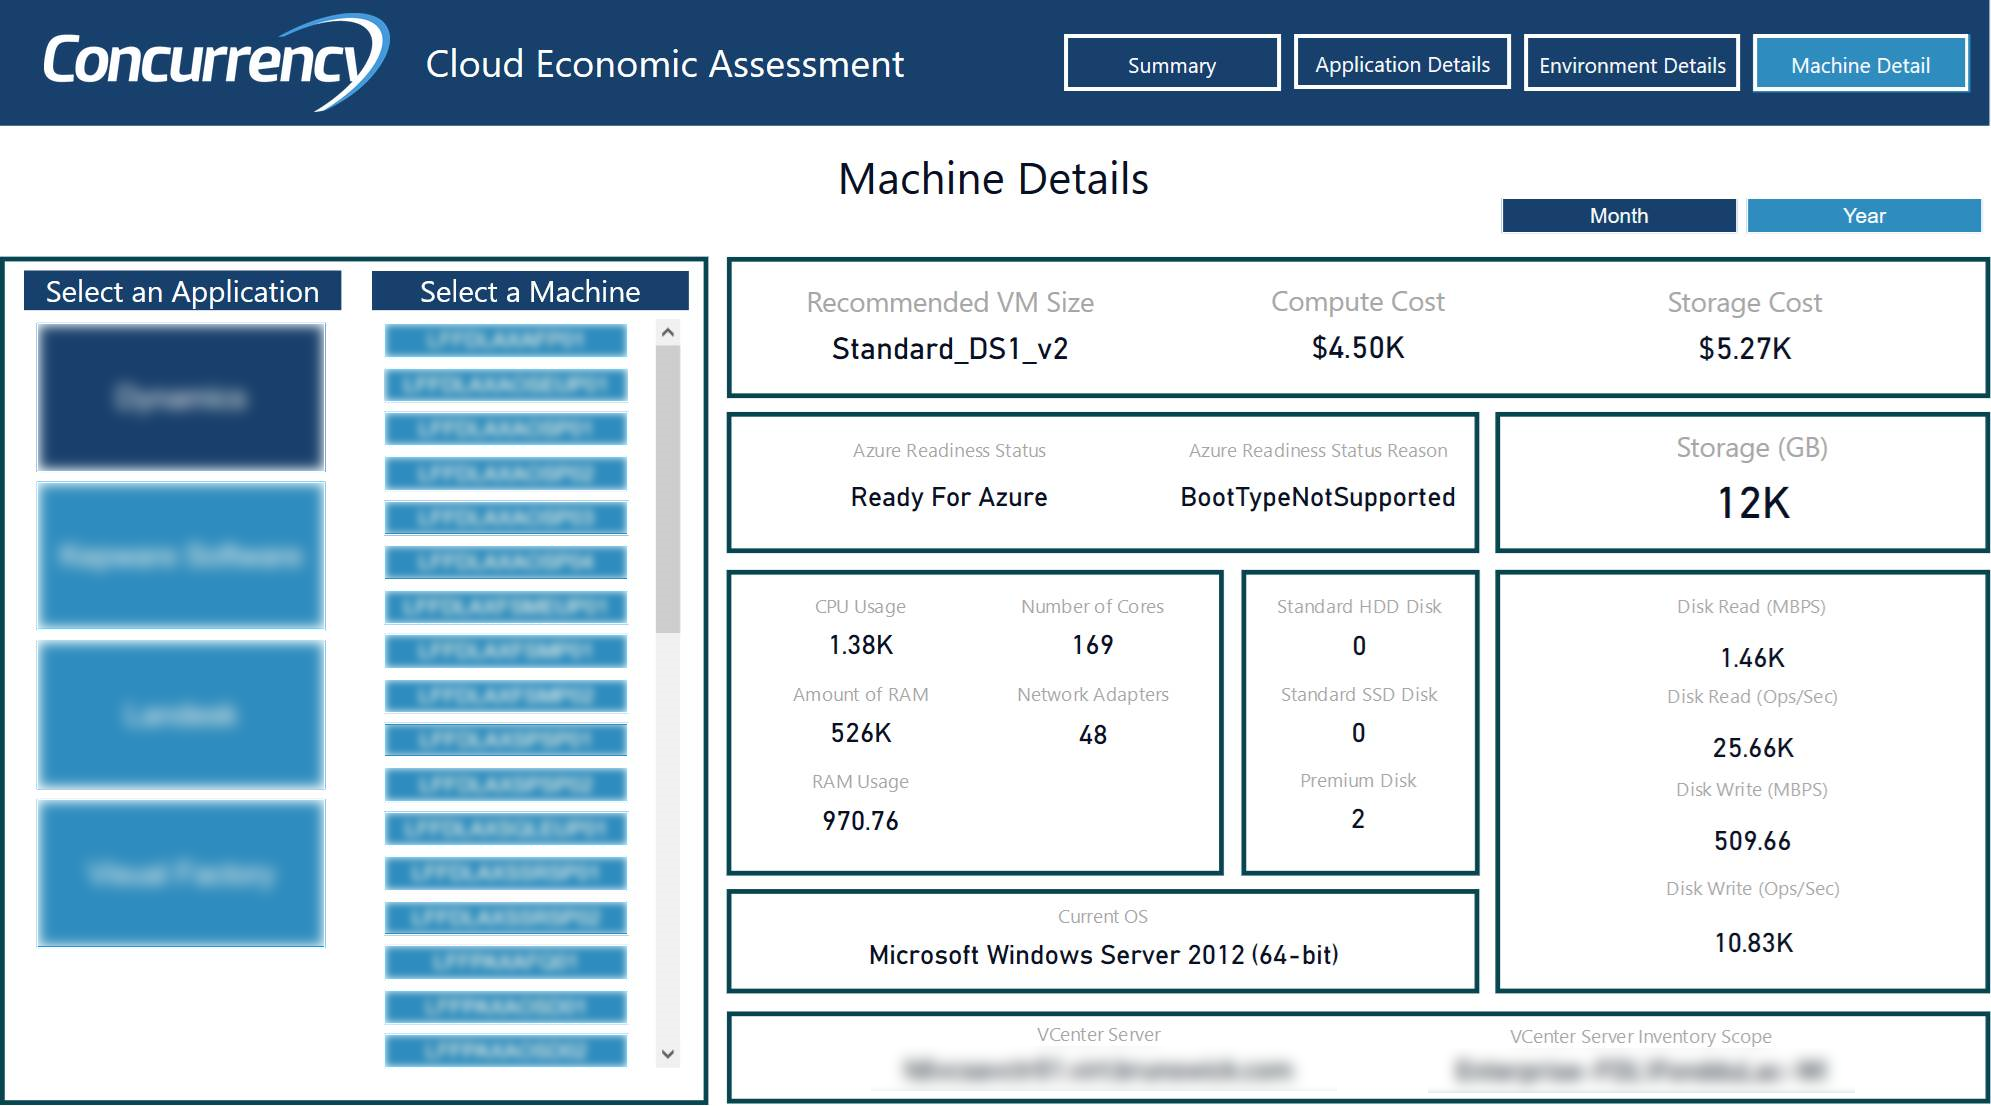
Task: Click the 1.46K disk read MBPS value
Action: (1752, 658)
